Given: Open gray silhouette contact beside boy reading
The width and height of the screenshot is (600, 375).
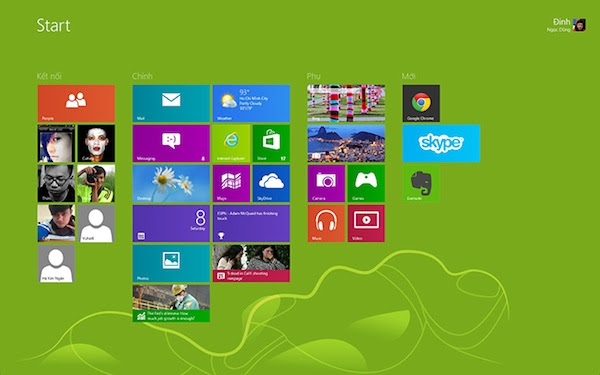Looking at the screenshot, I should pyautogui.click(x=96, y=223).
